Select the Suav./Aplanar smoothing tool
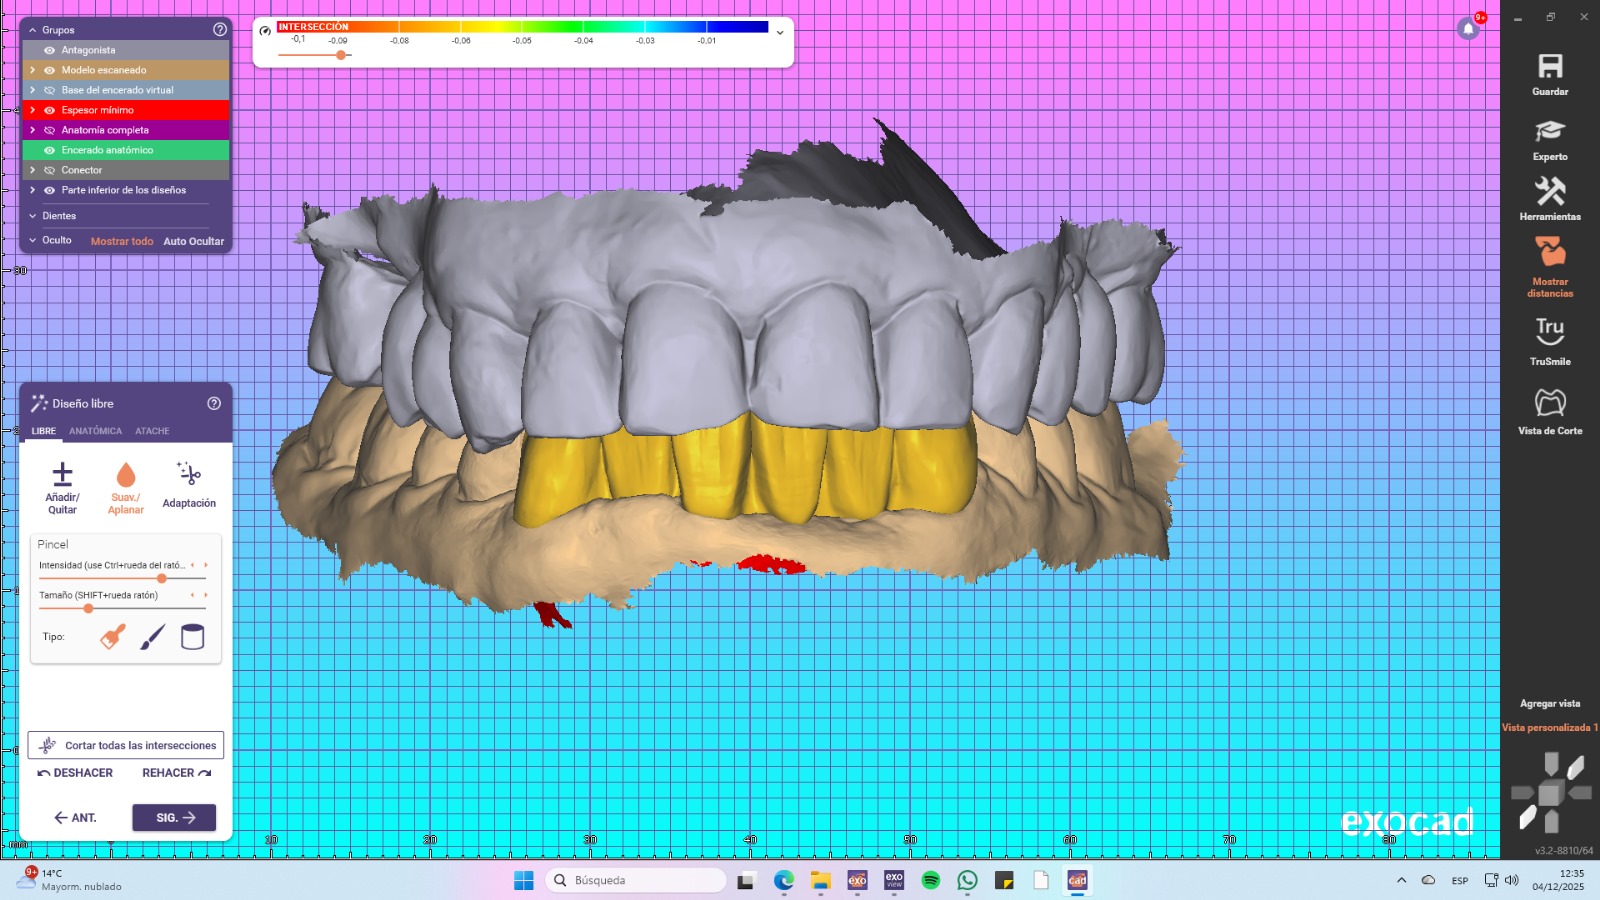 [x=126, y=488]
